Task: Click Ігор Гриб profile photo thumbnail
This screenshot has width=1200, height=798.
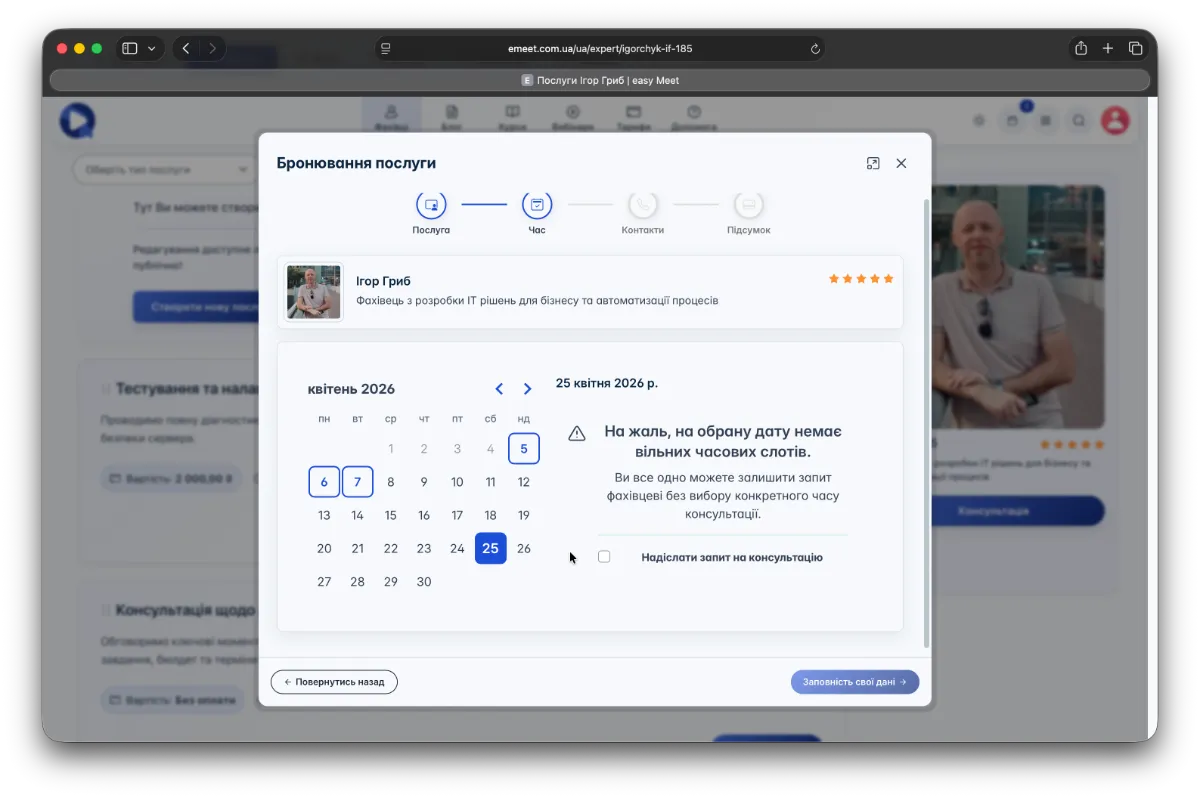Action: pos(314,292)
